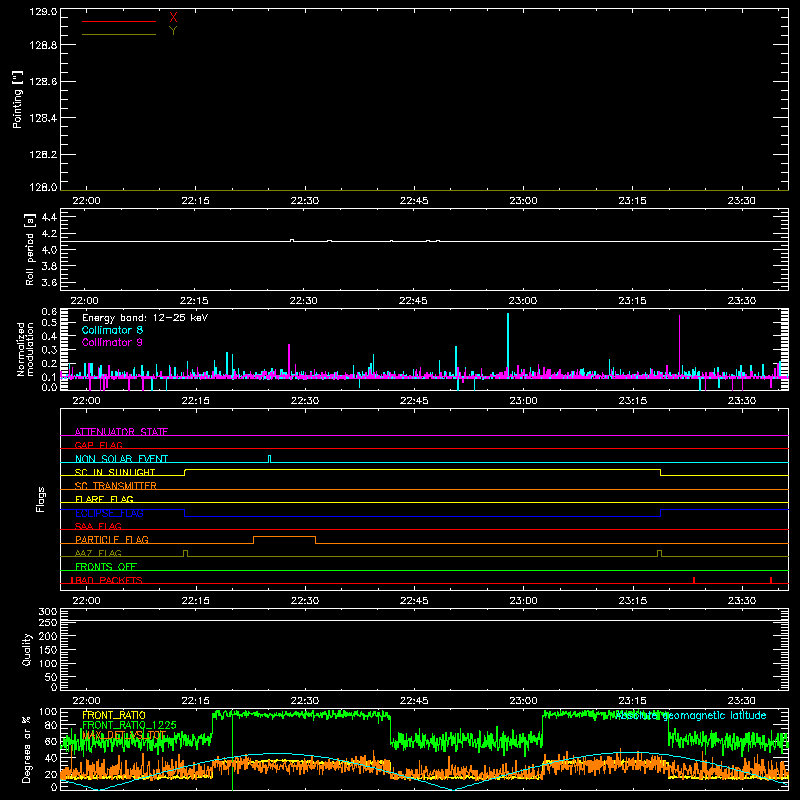The image size is (800, 800).
Task: Click the "Absolute geomagnetic latitude" label
Action: [x=691, y=716]
